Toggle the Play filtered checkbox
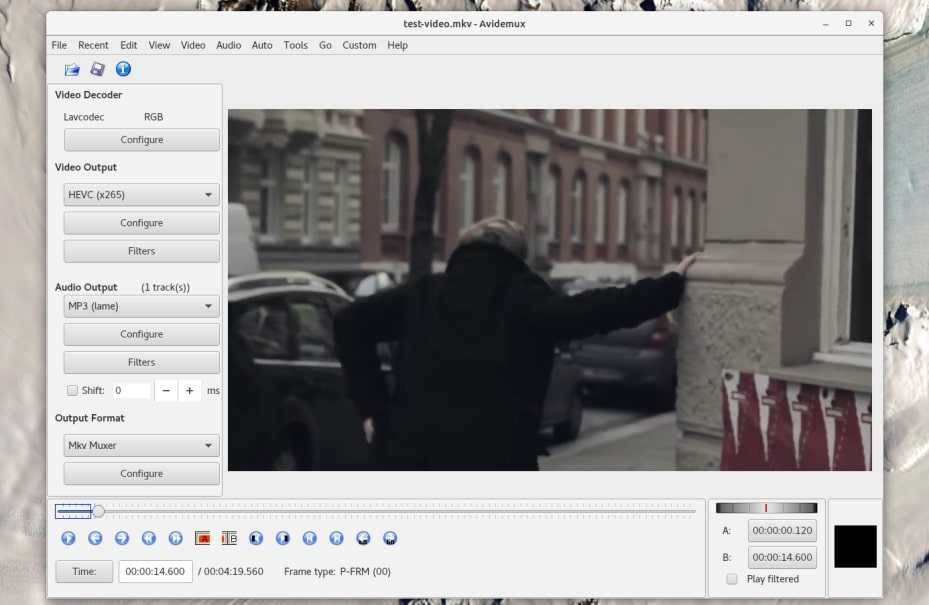Image resolution: width=929 pixels, height=605 pixels. click(732, 579)
